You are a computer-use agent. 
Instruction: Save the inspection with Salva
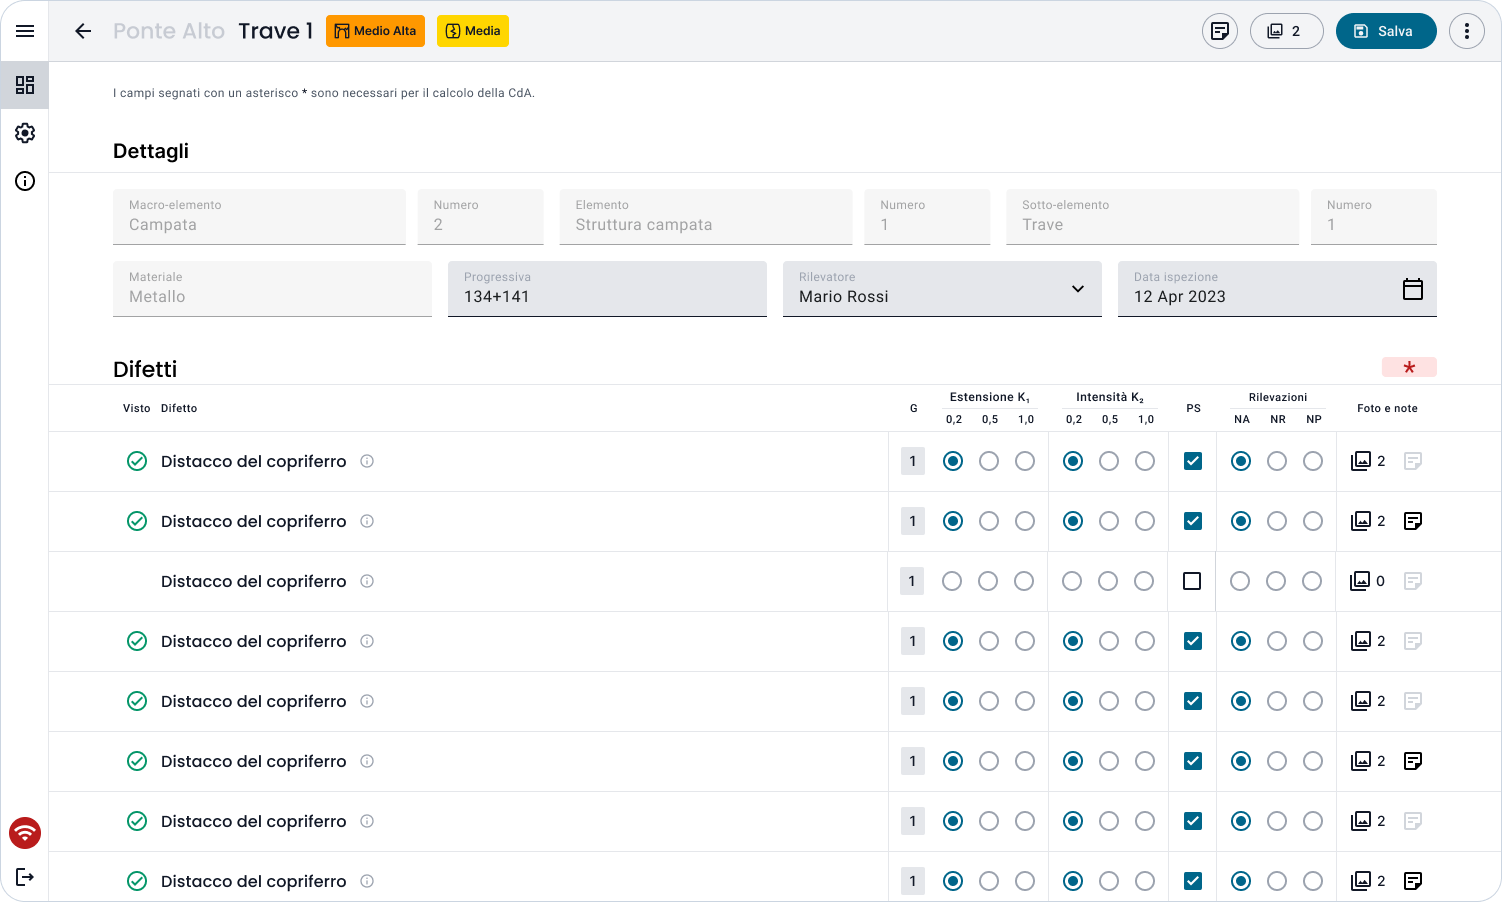1386,31
